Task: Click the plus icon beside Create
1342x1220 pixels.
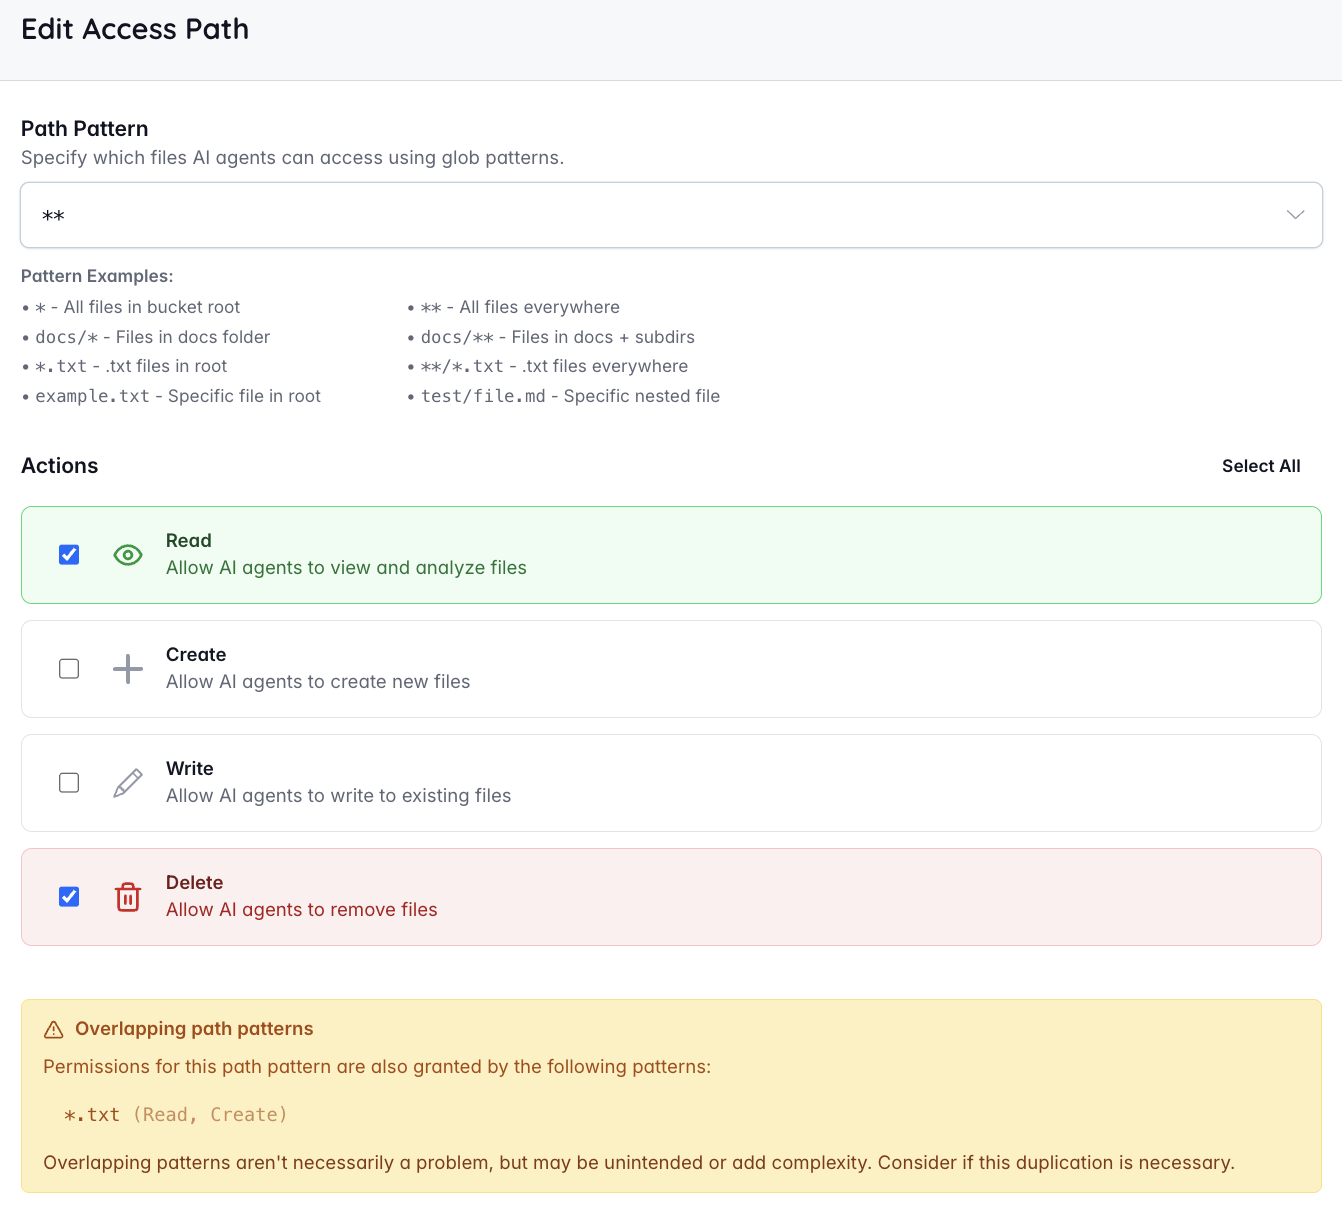Action: (128, 669)
